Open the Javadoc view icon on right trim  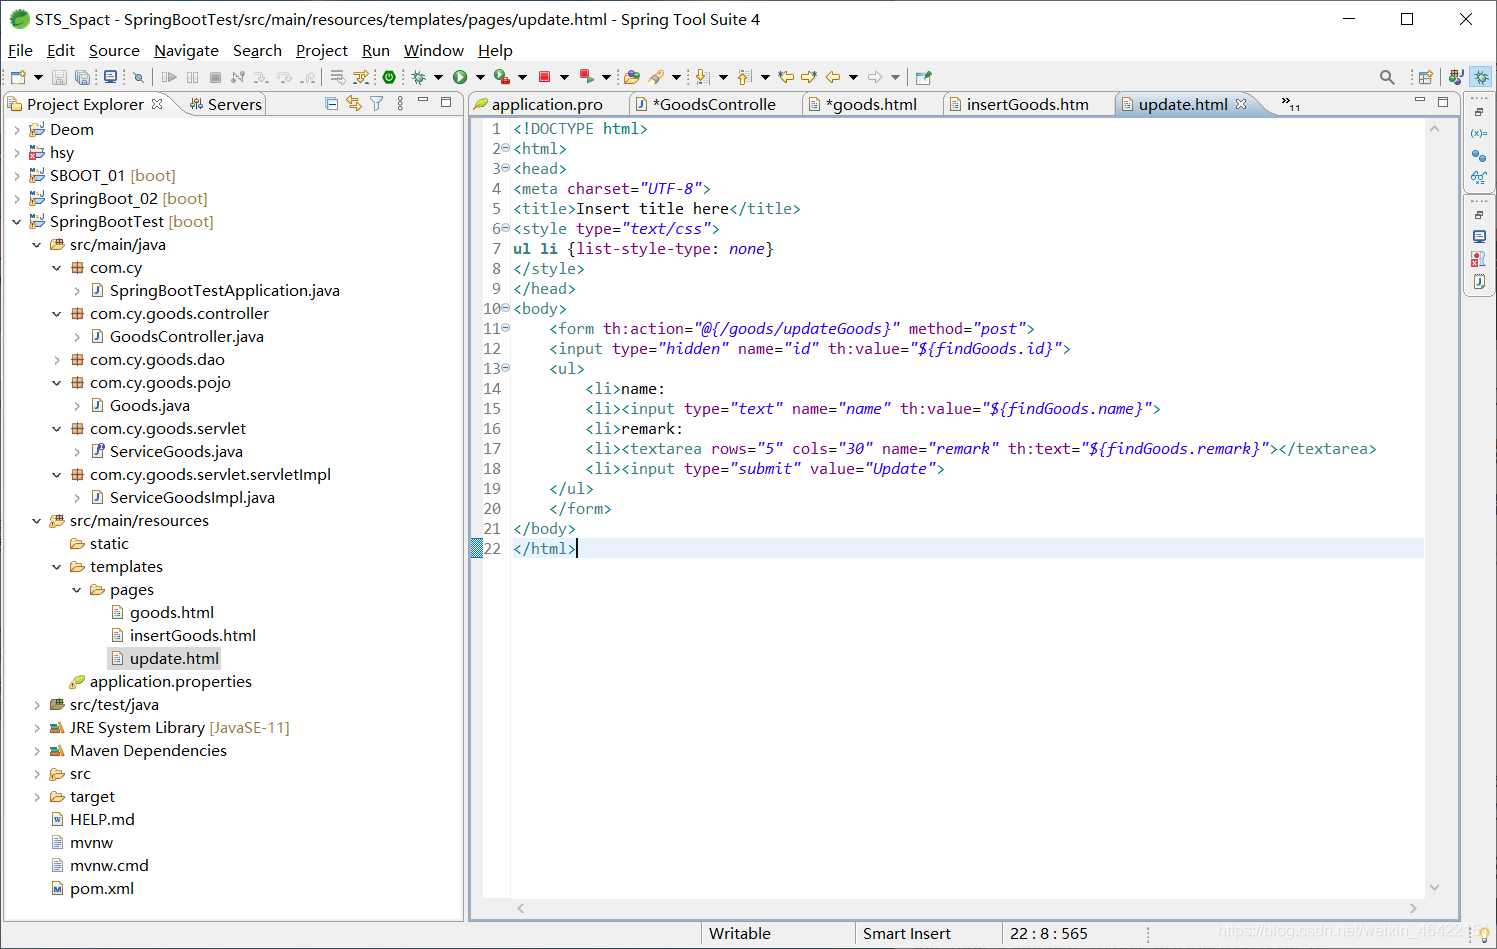coord(1479,282)
